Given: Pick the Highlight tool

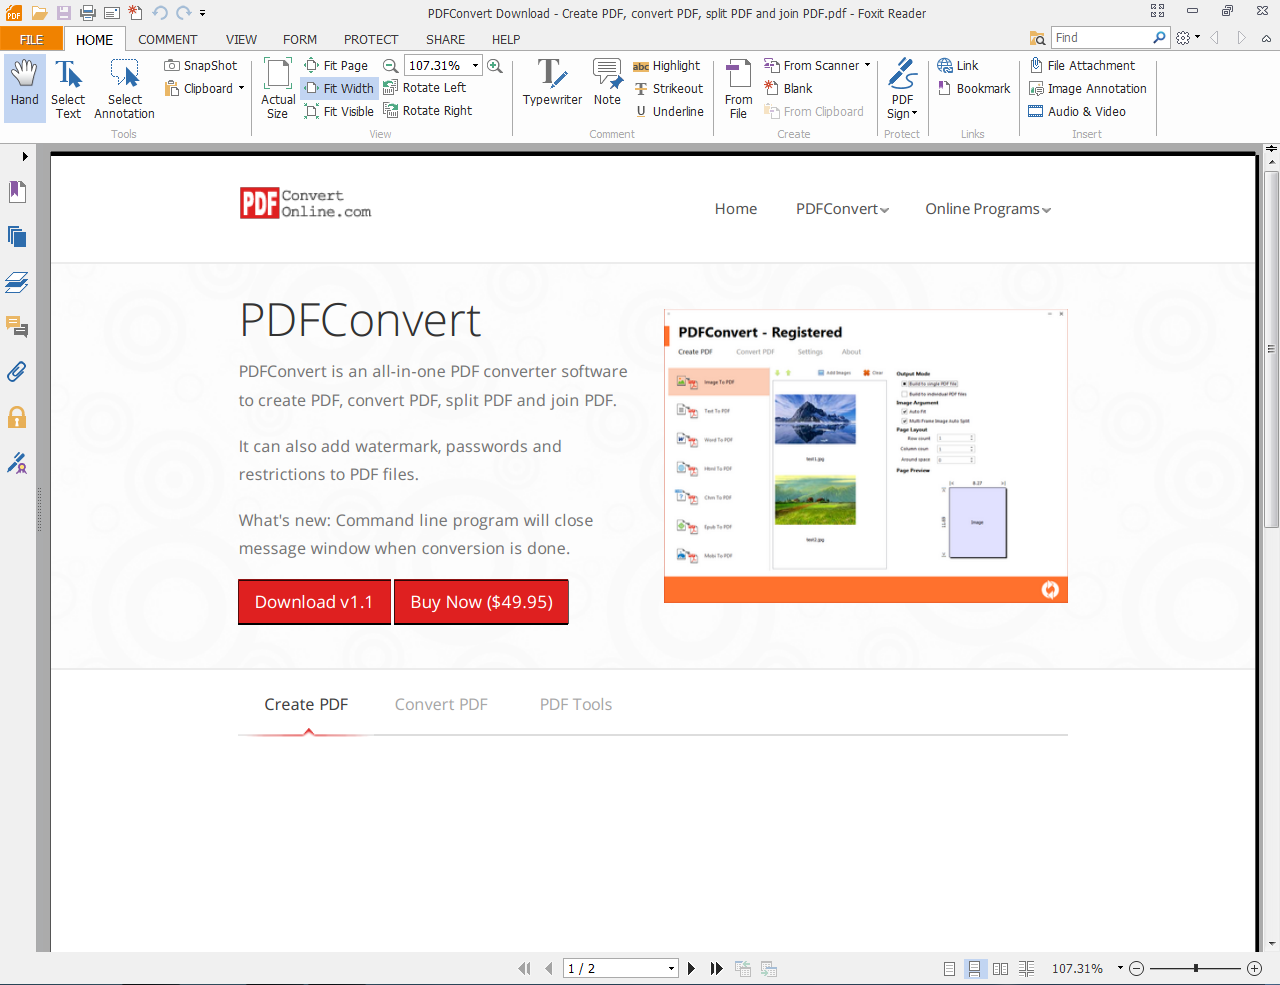Looking at the screenshot, I should coord(667,65).
